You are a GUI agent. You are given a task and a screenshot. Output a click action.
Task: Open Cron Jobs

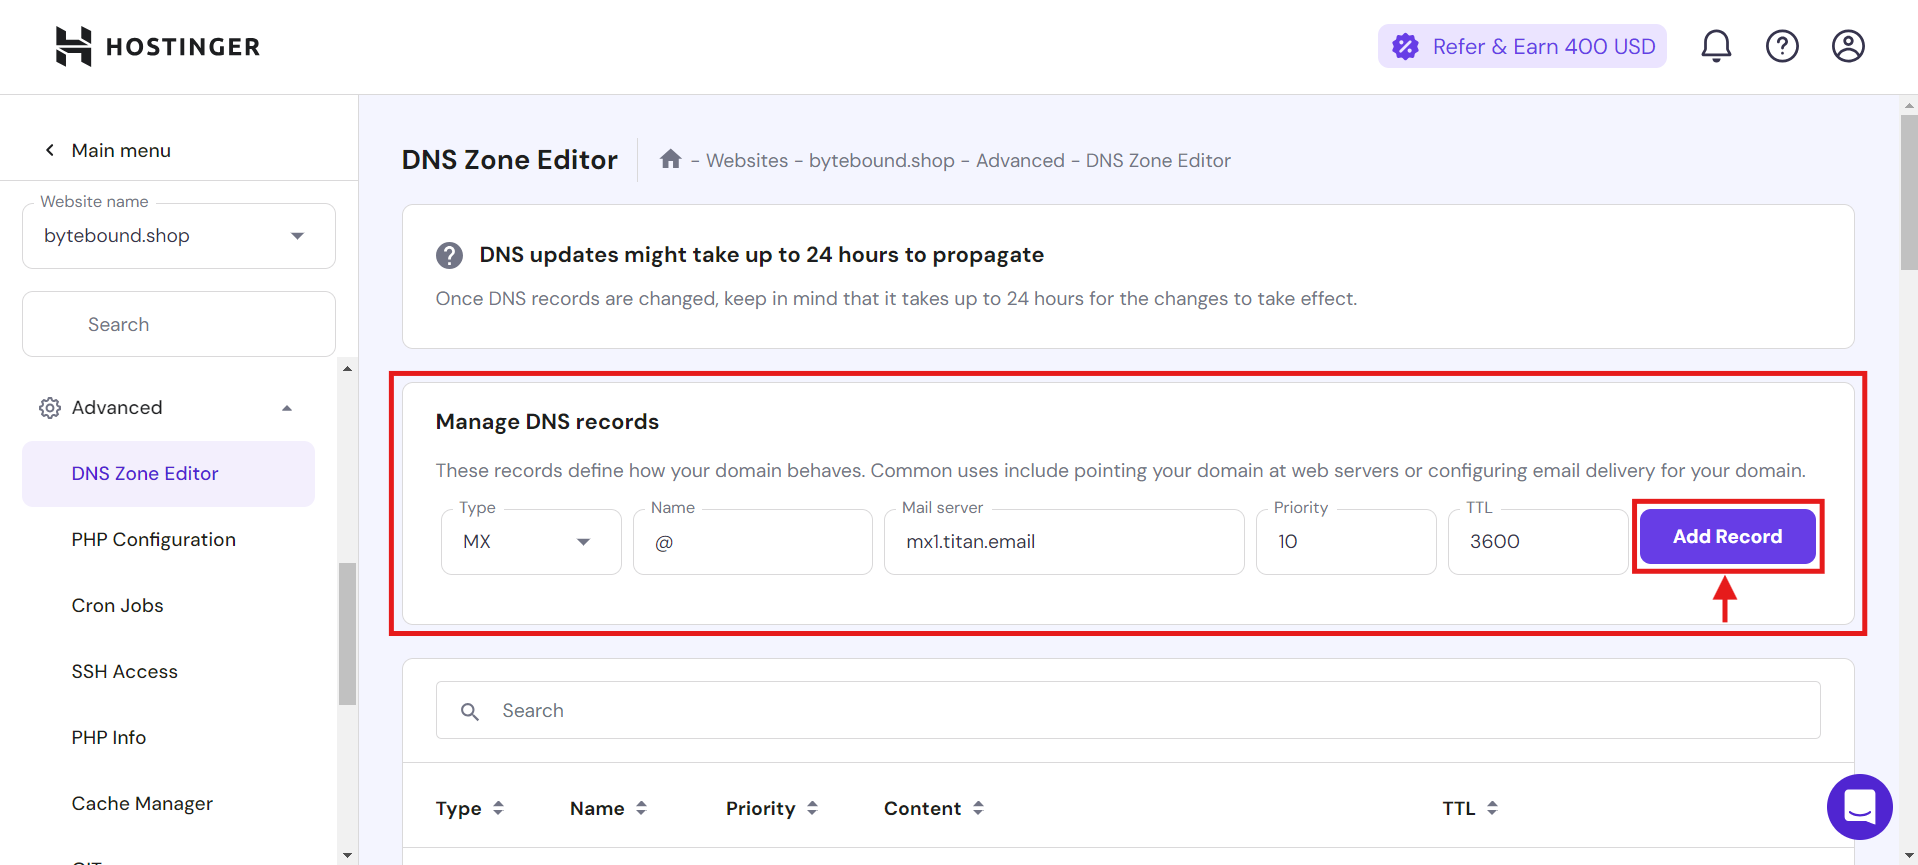click(117, 605)
